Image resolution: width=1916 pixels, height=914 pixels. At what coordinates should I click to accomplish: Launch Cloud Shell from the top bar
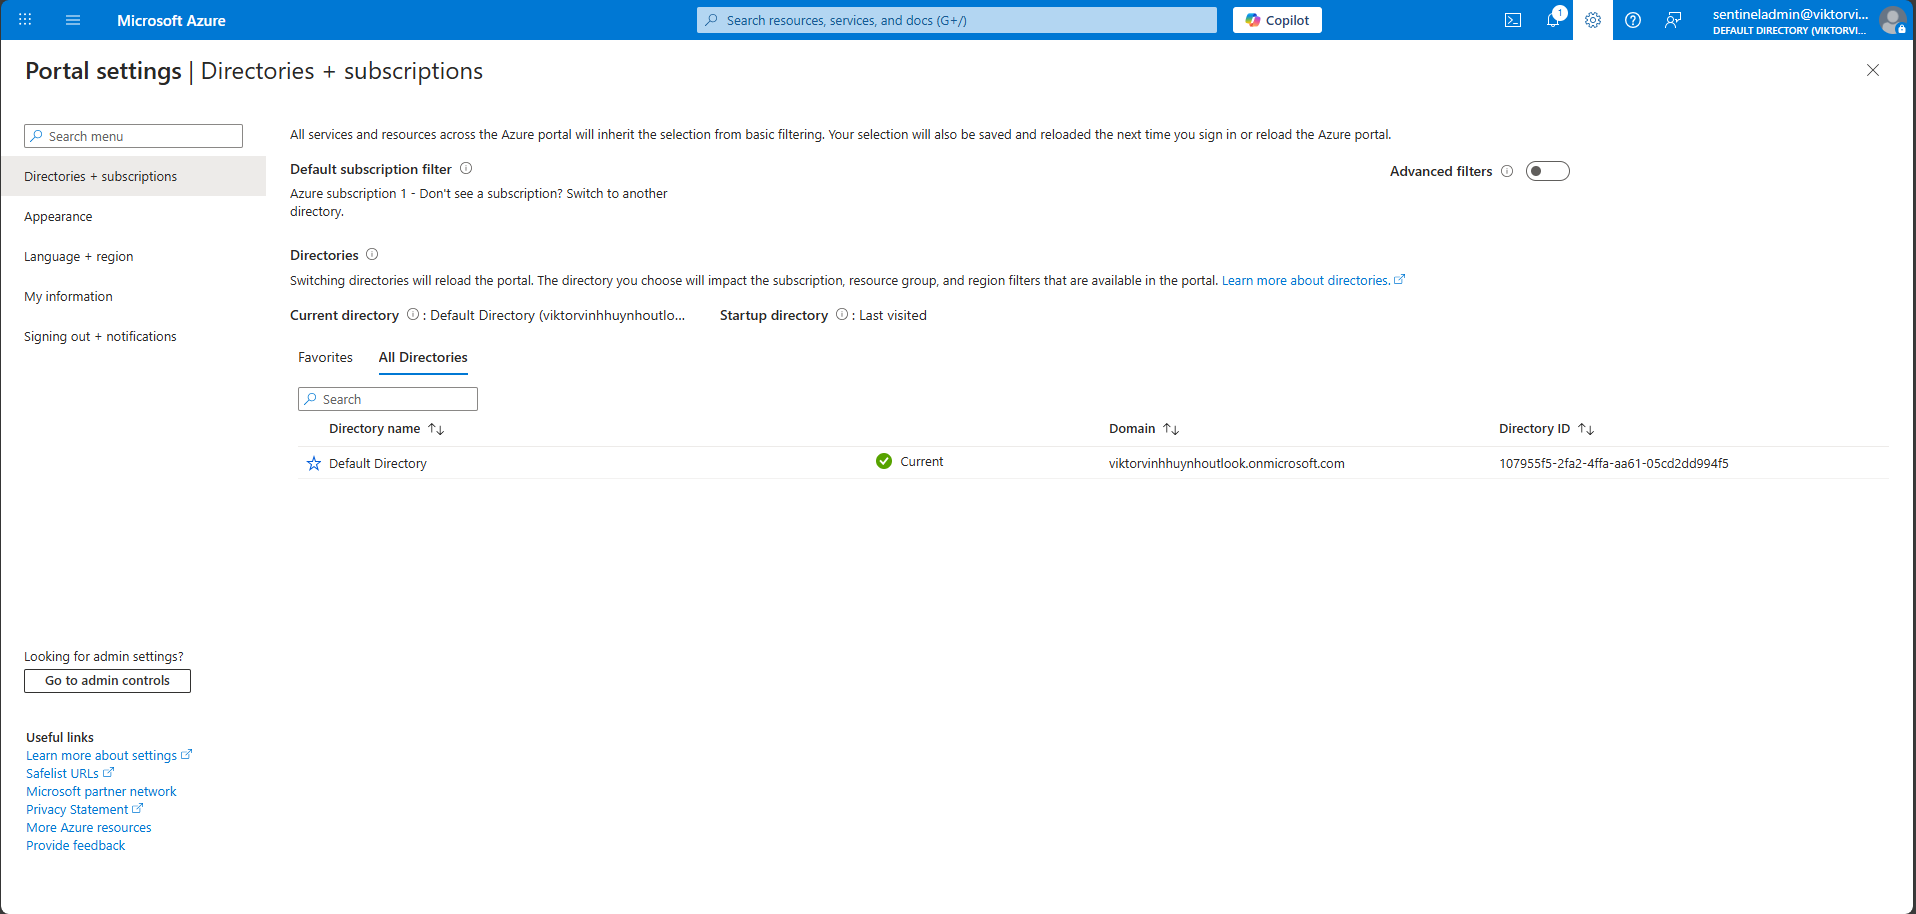point(1513,20)
